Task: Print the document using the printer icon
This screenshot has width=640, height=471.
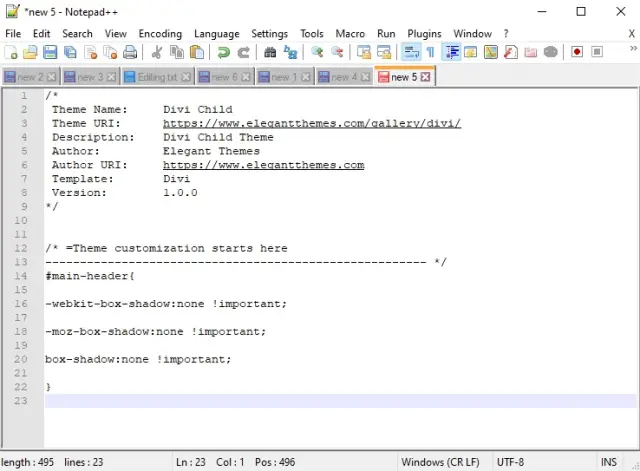Action: 130,52
